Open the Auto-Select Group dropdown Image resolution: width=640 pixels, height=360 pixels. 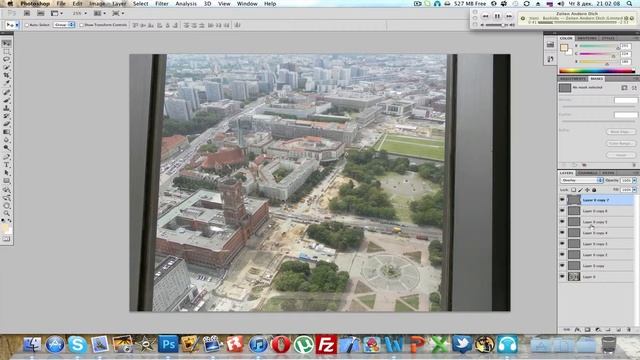[x=64, y=25]
